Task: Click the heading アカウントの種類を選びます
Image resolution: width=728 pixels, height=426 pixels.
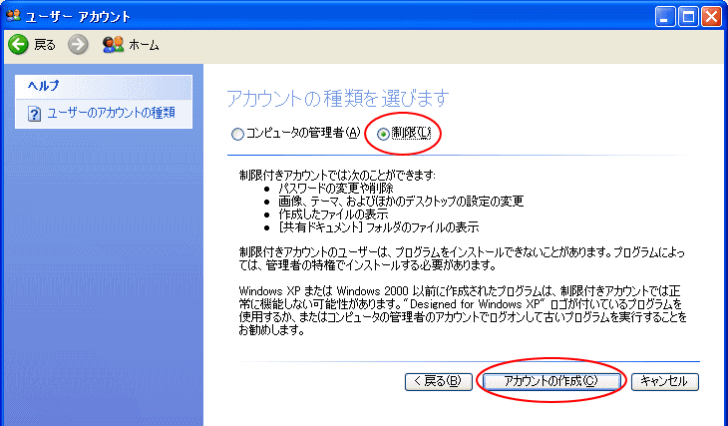Action: point(338,98)
